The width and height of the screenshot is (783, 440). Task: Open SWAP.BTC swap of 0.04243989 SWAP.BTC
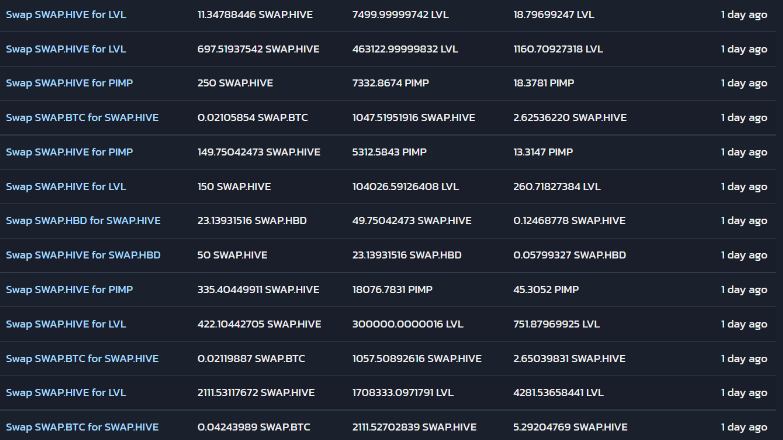pyautogui.click(x=82, y=427)
